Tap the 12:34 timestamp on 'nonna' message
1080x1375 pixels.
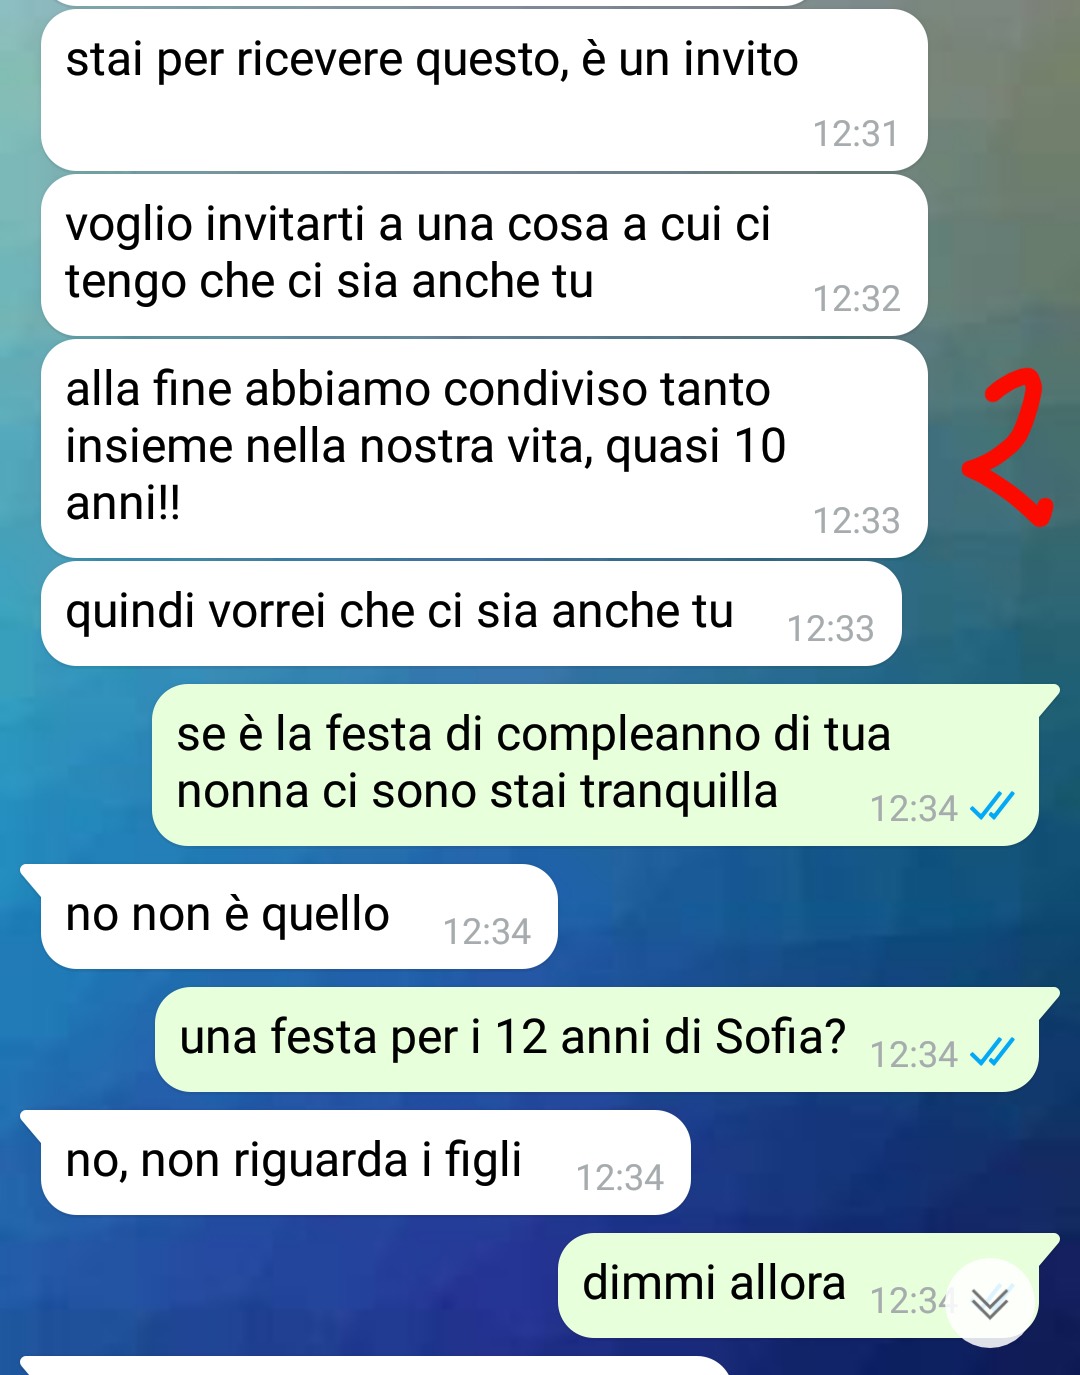point(914,809)
